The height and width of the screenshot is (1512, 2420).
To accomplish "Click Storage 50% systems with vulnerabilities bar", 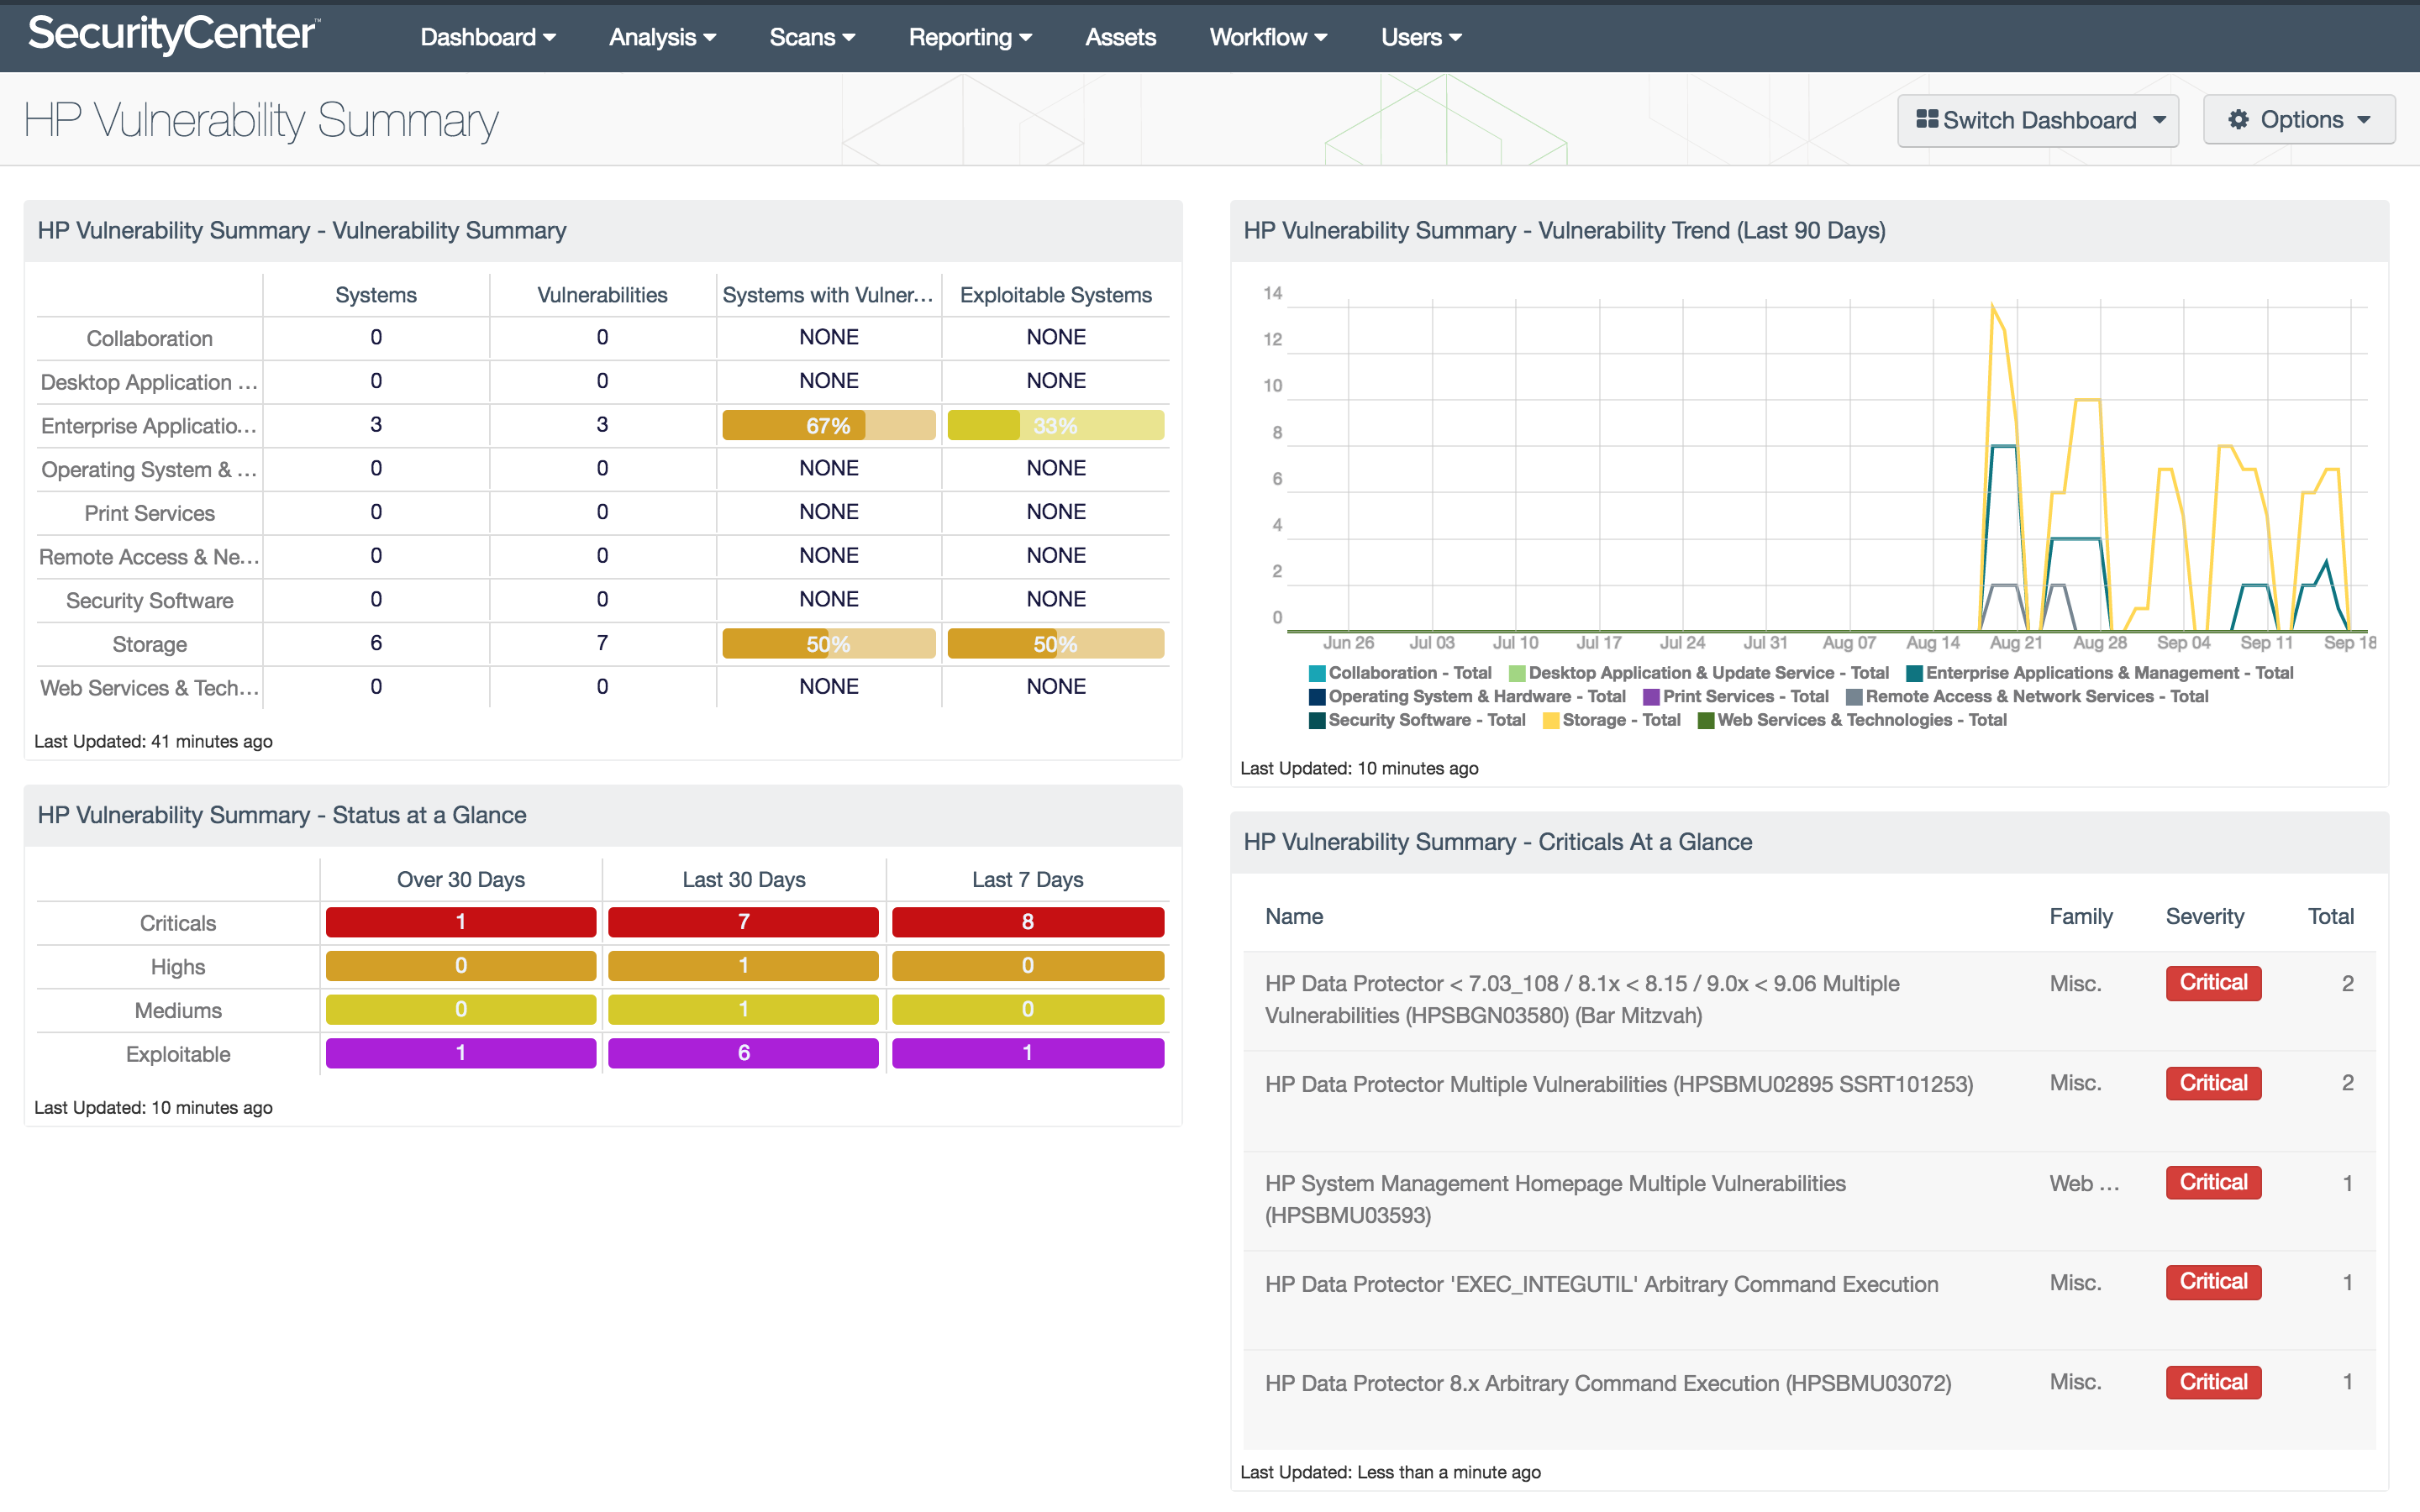I will (829, 644).
